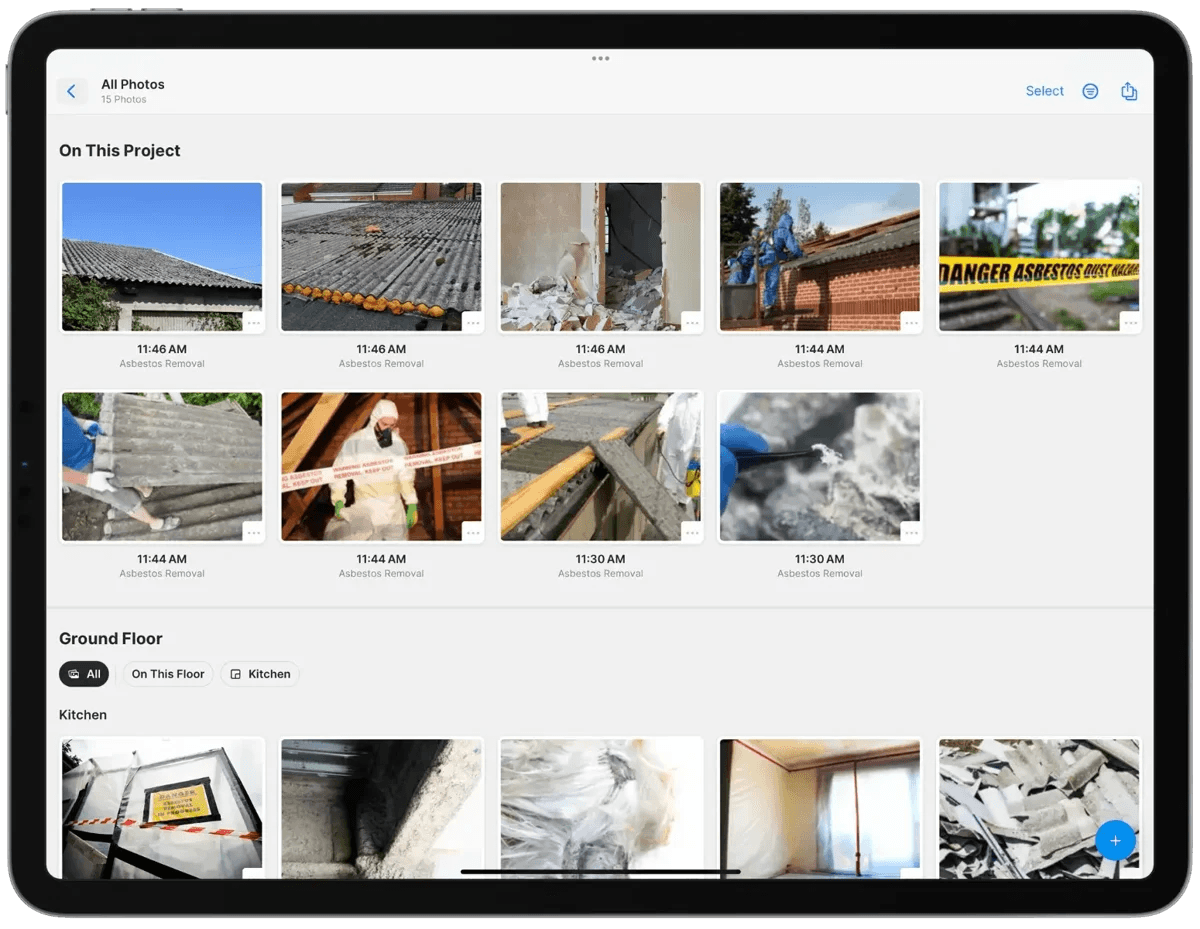
Task: Click 11:46 AM under the blue sky roof photo
Action: point(162,349)
